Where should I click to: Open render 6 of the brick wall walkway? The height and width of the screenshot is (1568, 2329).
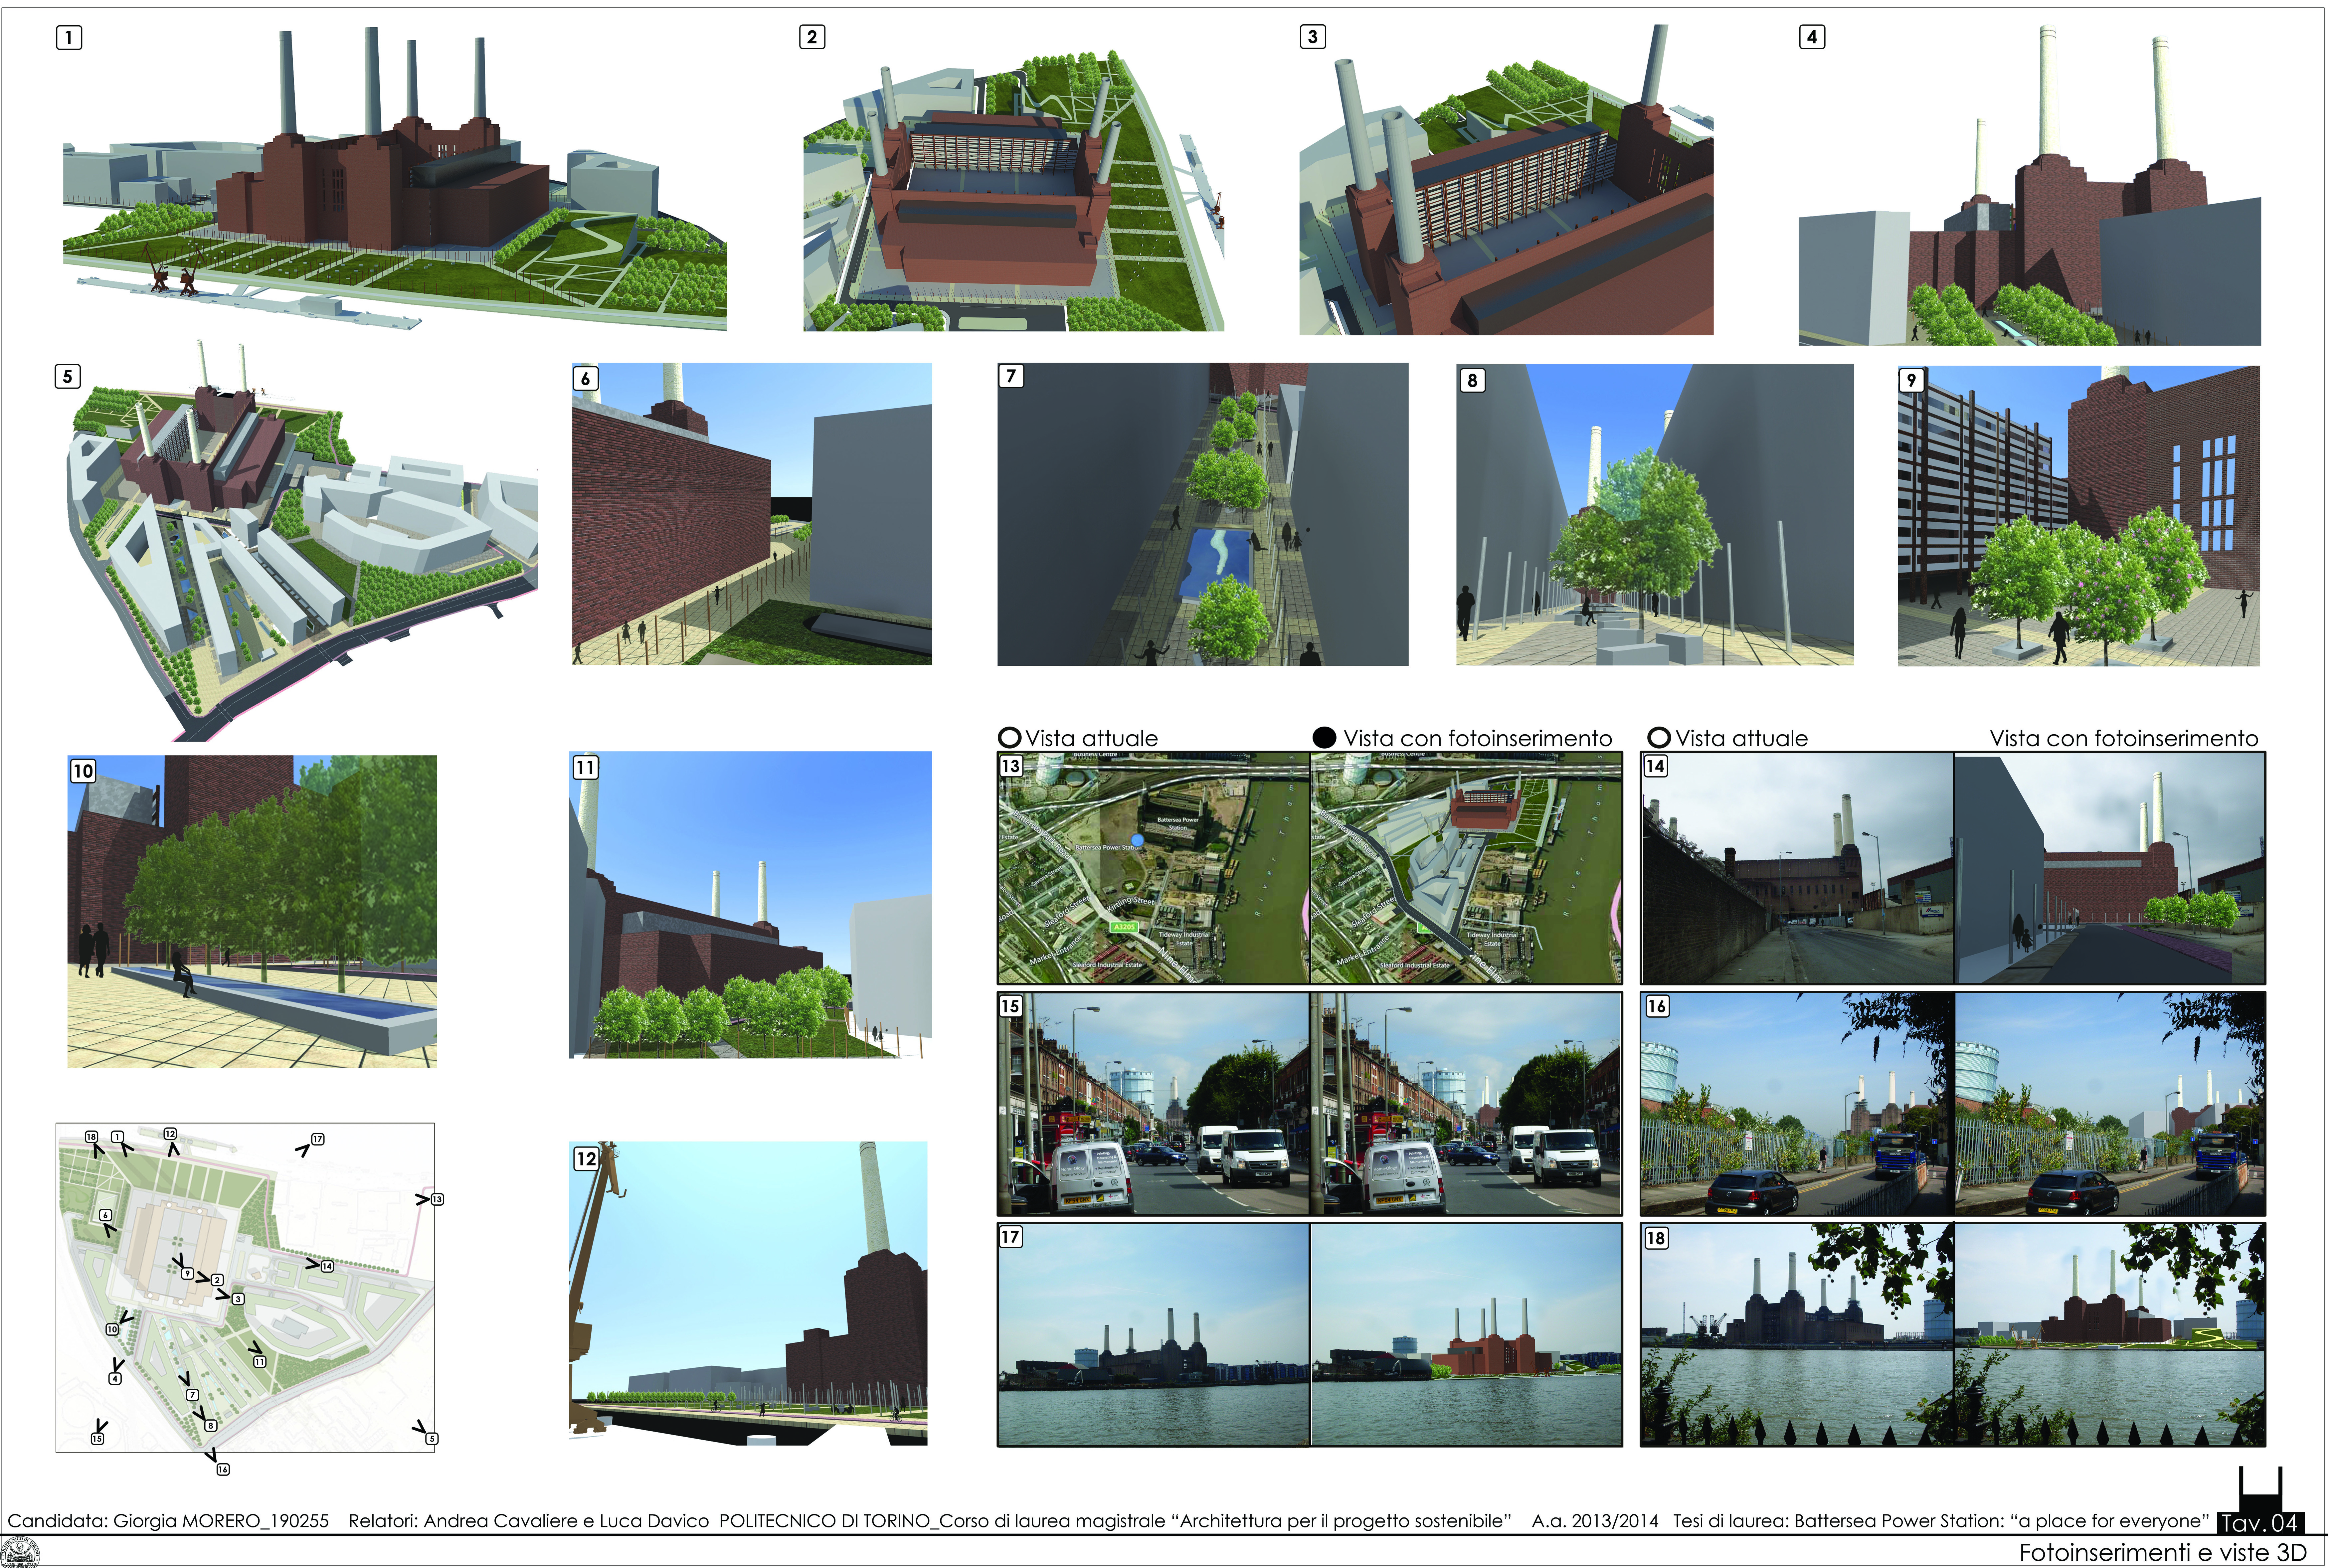[x=752, y=514]
